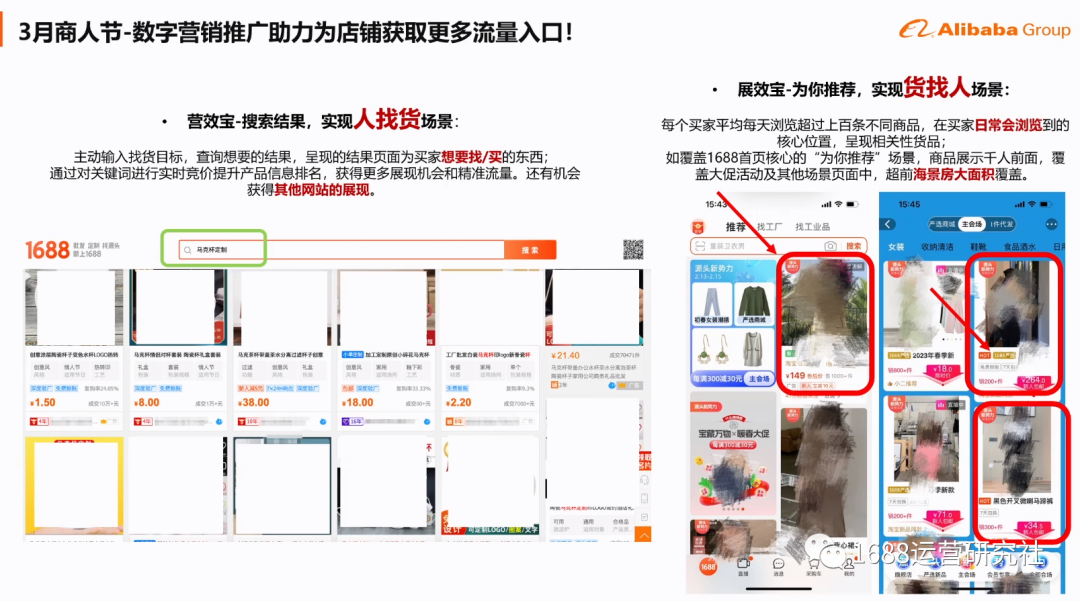Screen dimensions: 1080x601
Task: Select 1件代发 in the segmented switch
Action: coord(1001,224)
